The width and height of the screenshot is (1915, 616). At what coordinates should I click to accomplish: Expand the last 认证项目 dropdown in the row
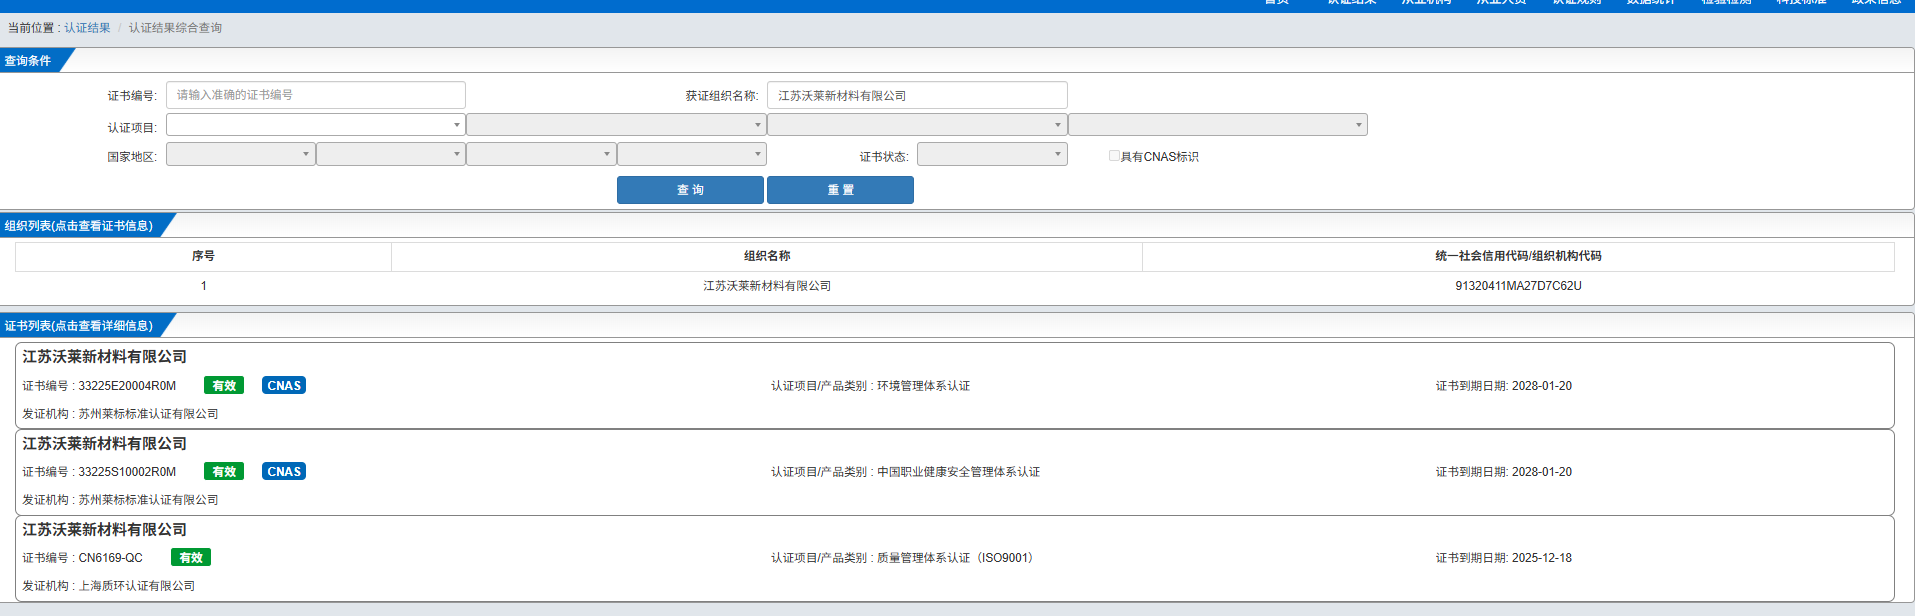[x=1217, y=125]
